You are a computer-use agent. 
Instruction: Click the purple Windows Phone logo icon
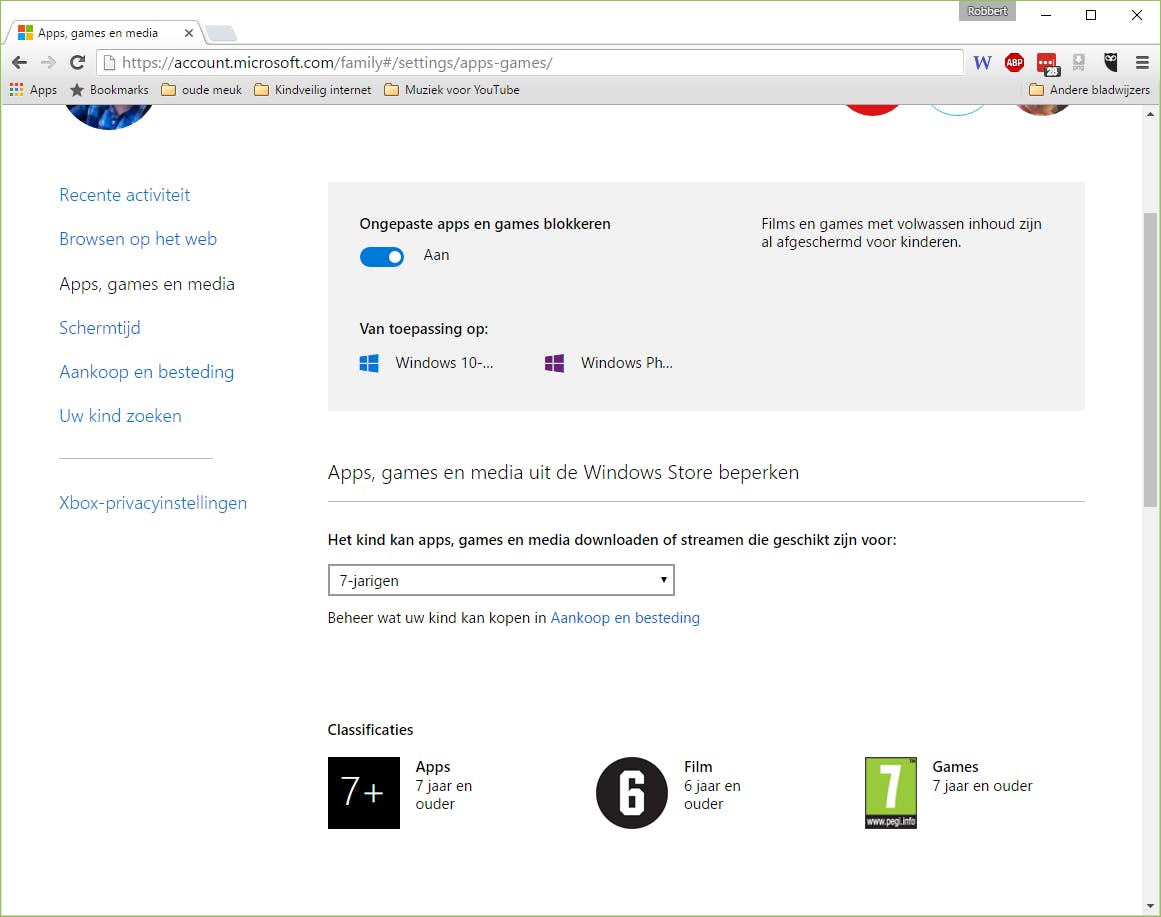[x=555, y=363]
